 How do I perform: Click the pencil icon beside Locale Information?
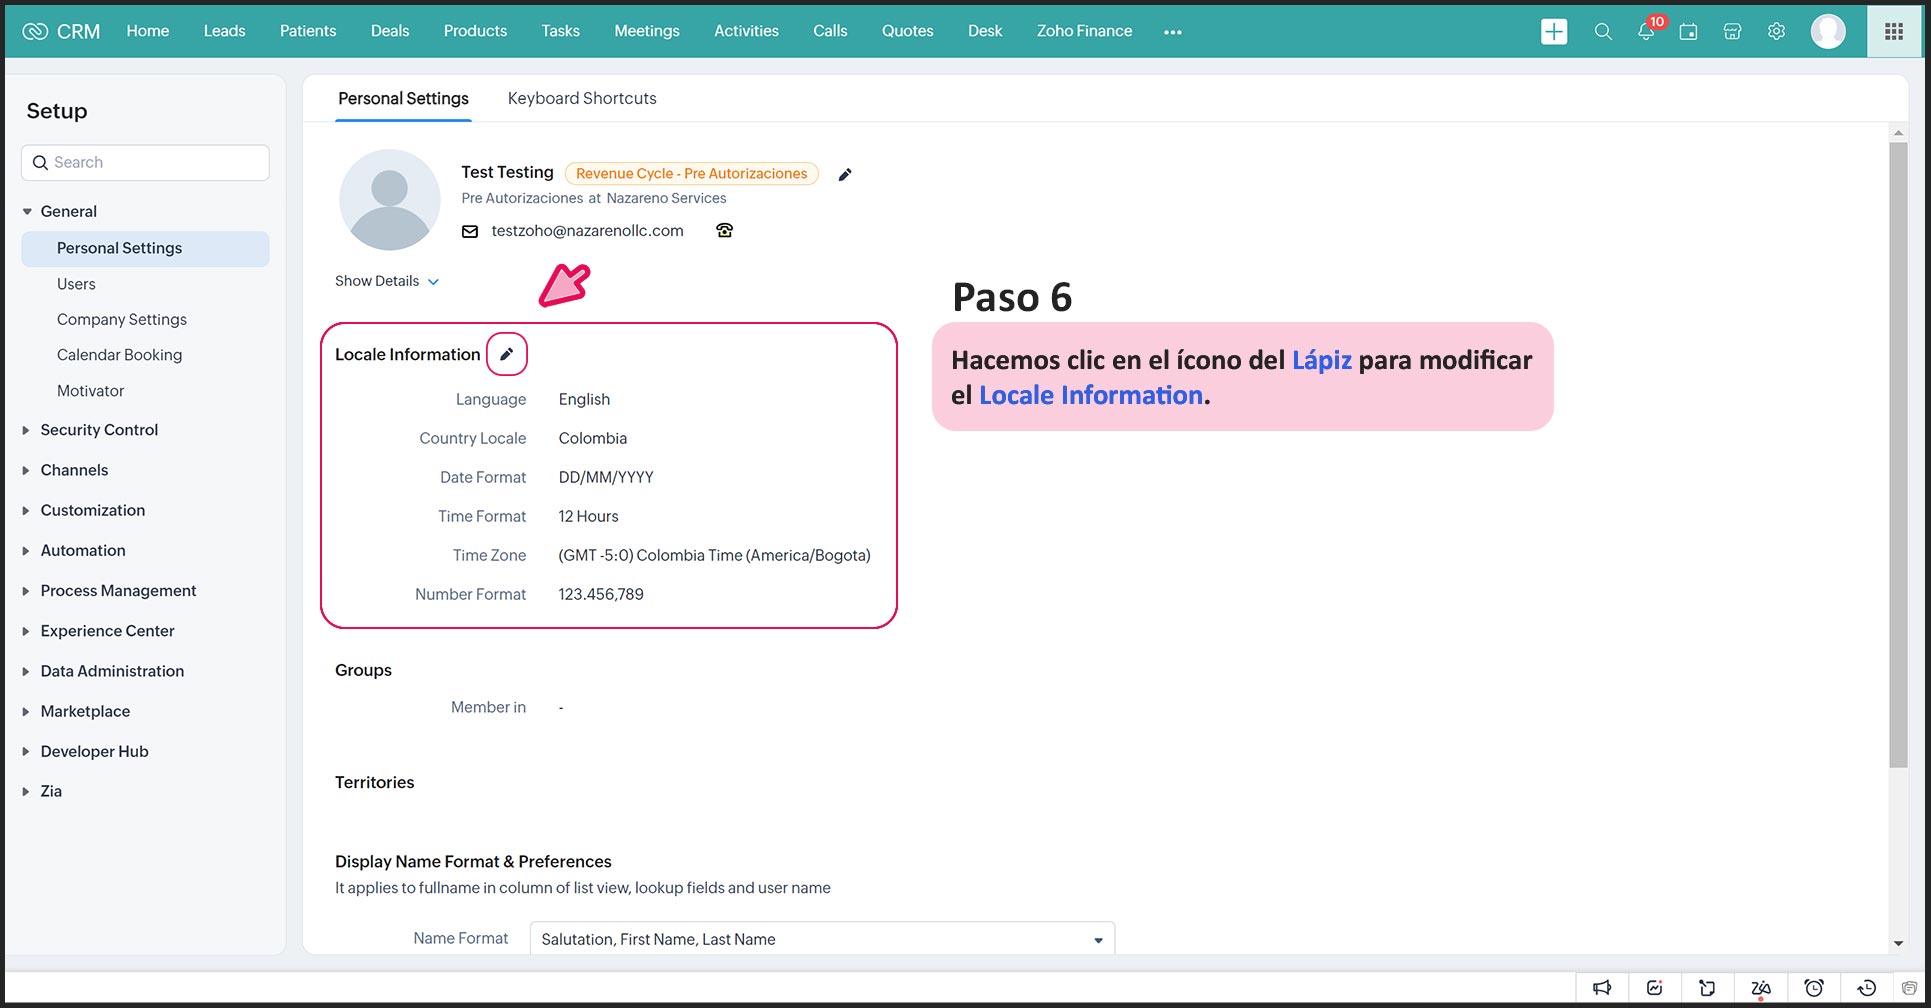pos(507,354)
